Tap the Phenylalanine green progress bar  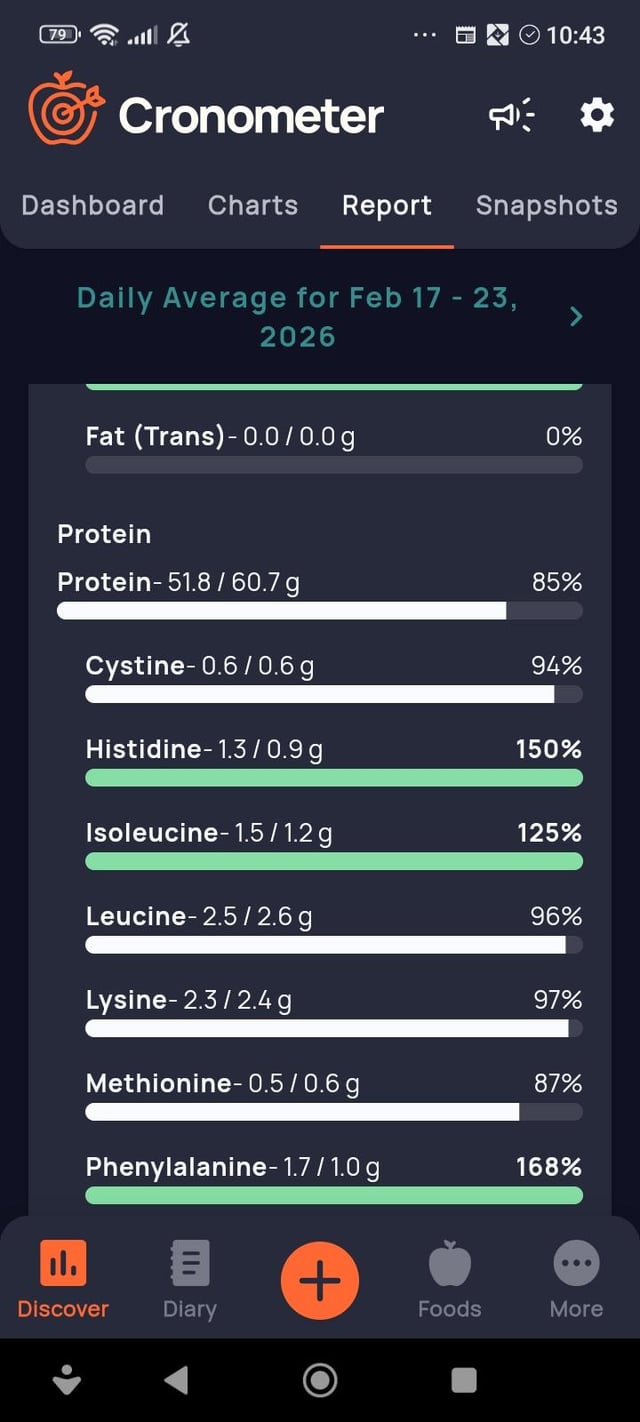pos(334,1195)
